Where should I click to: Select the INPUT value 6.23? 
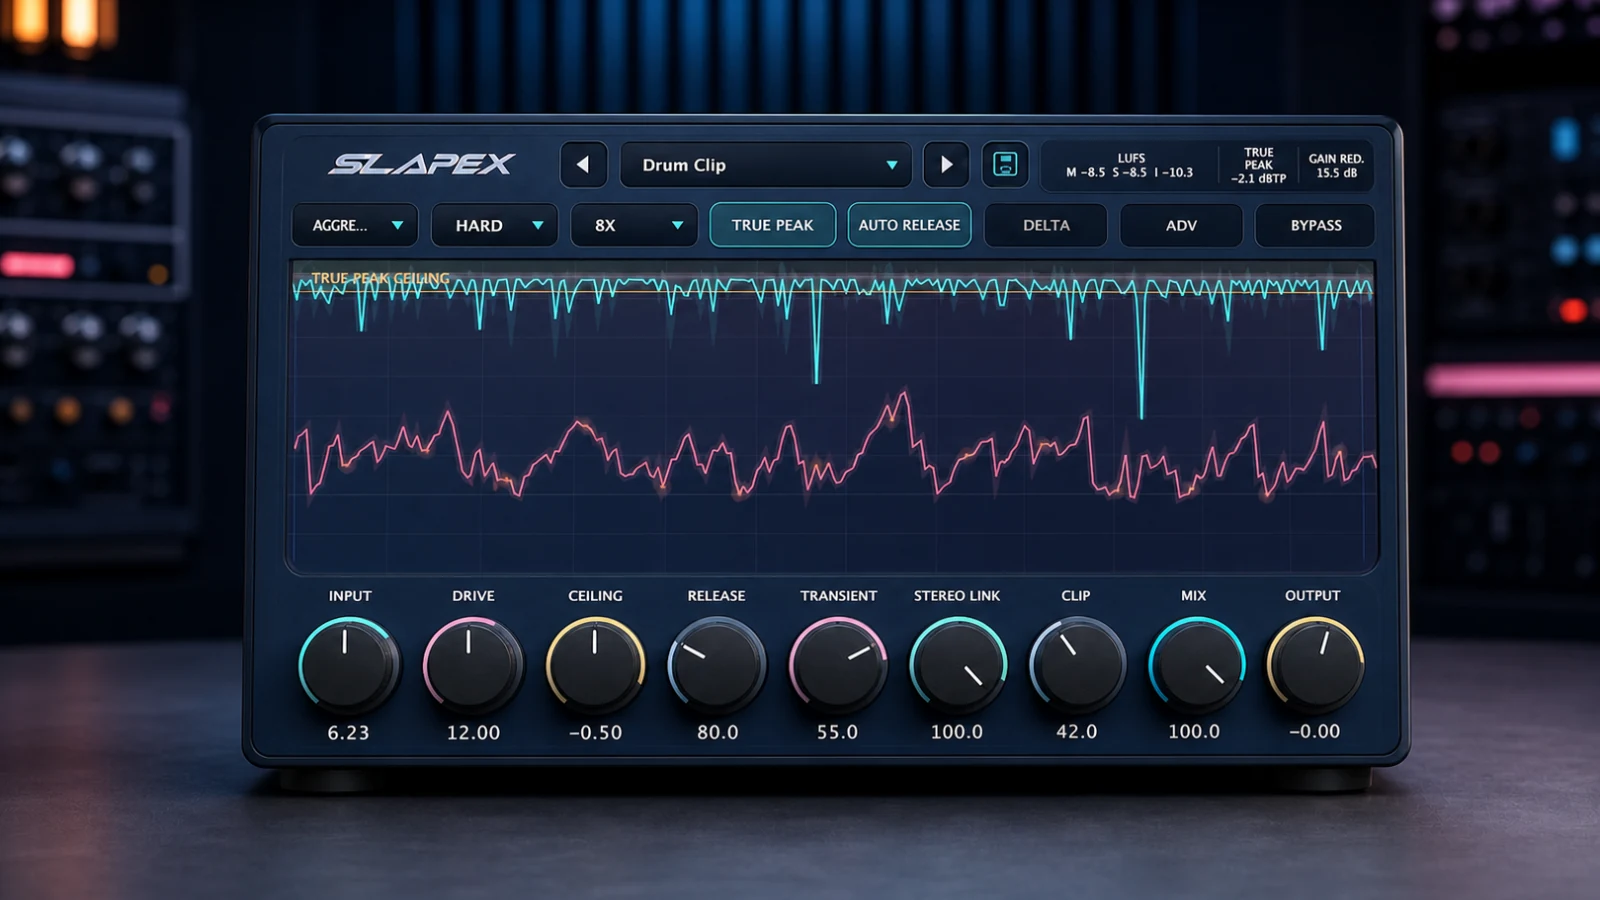tap(348, 733)
